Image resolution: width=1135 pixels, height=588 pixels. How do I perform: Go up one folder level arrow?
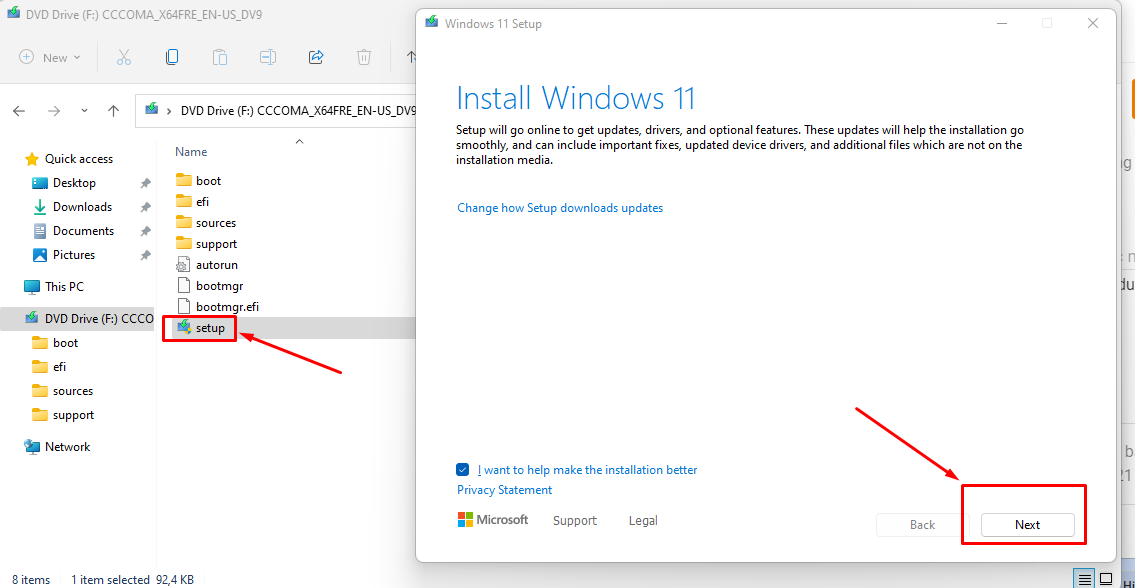pos(113,111)
